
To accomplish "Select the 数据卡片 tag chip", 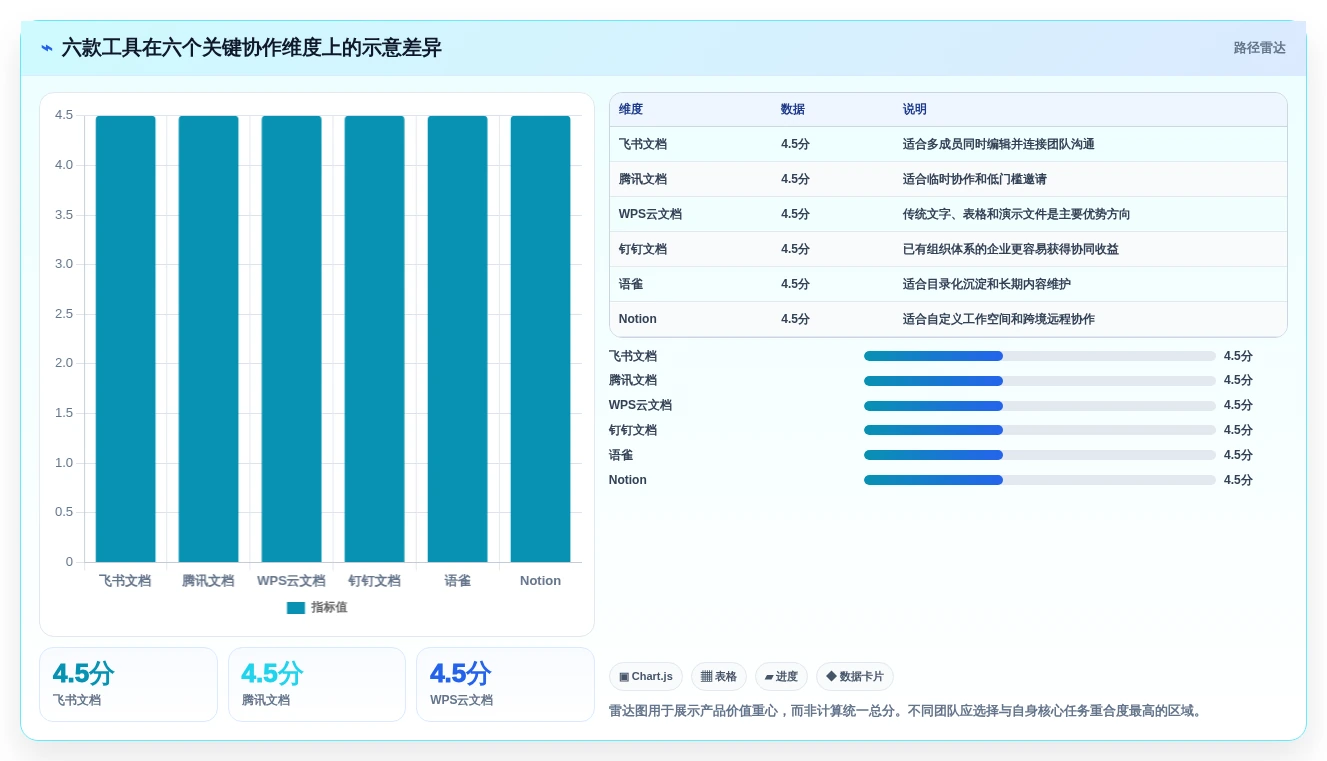I will (x=855, y=677).
